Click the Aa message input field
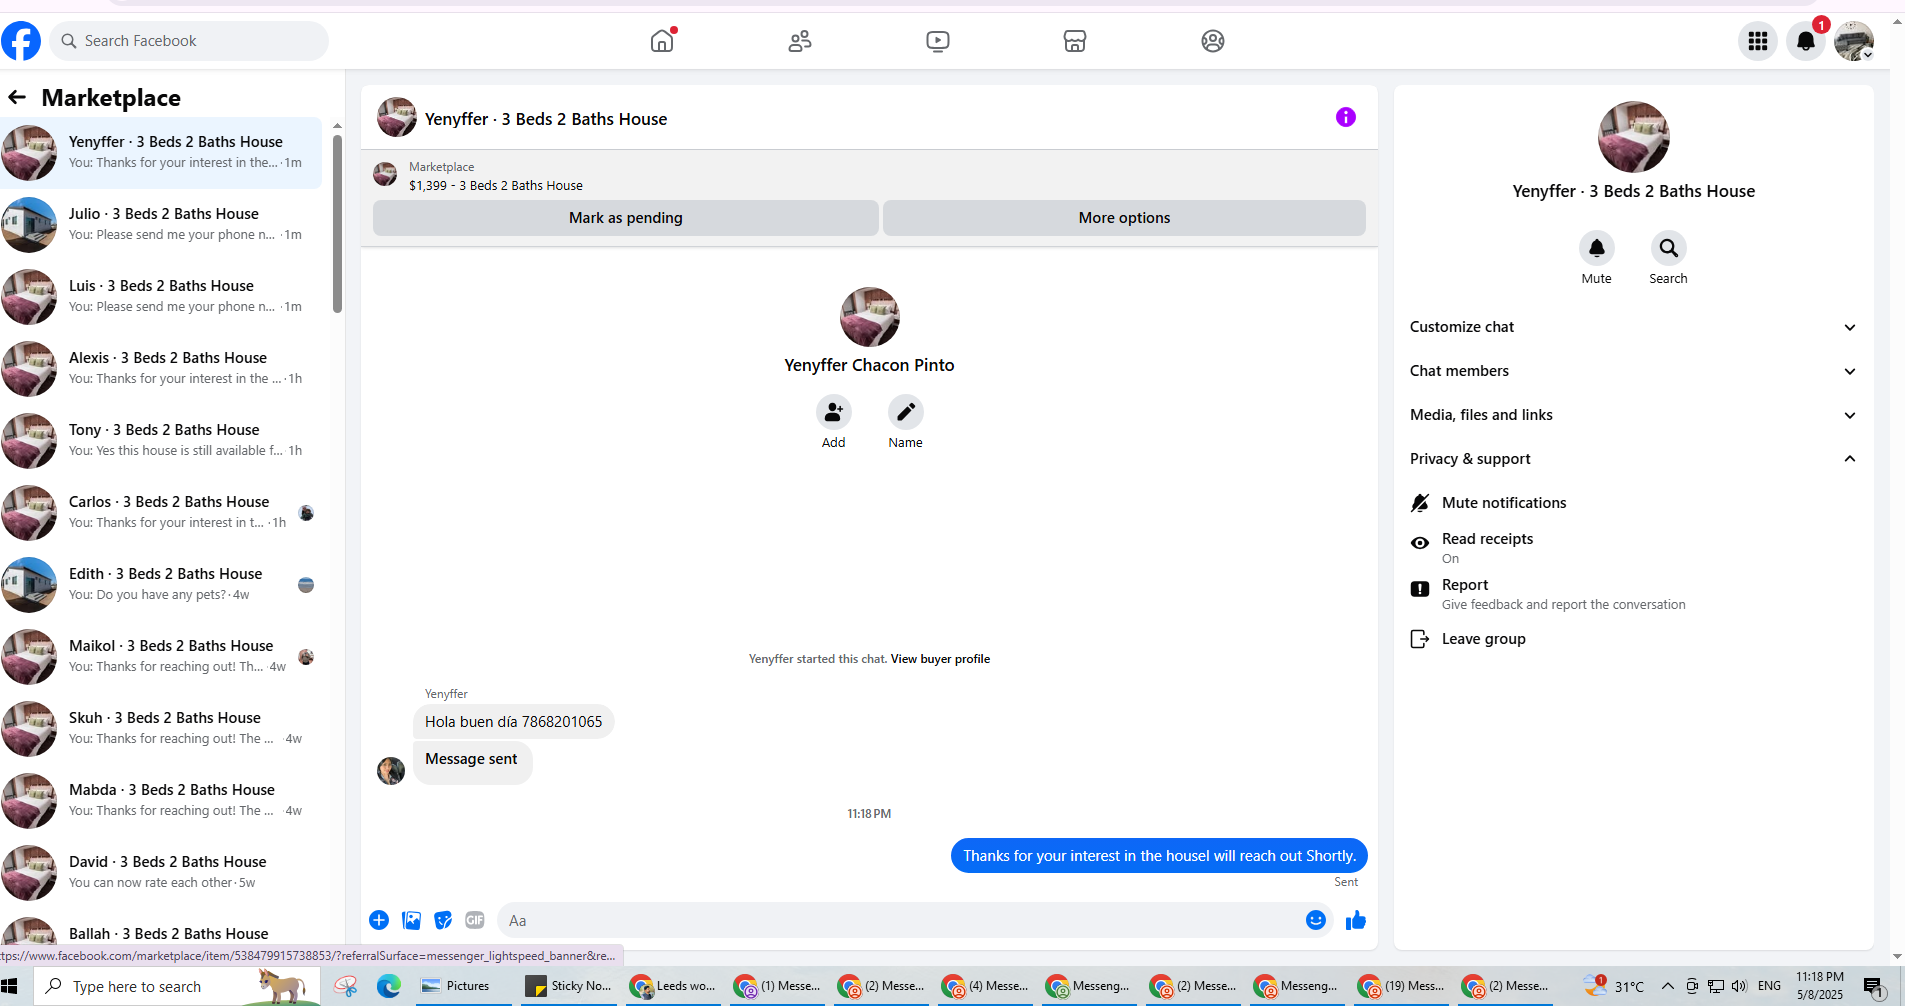Viewport: 1905px width, 1006px height. [900, 920]
